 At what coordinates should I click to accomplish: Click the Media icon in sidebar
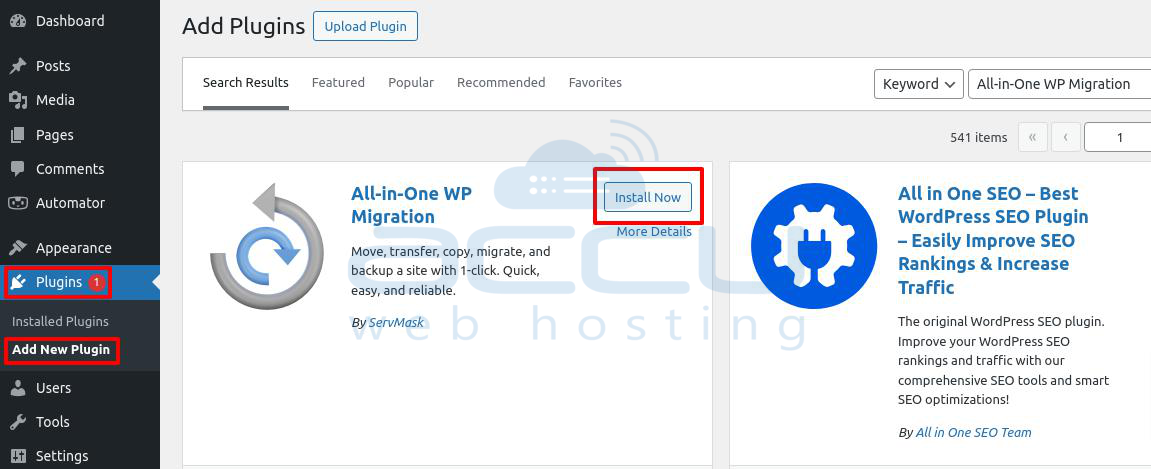(18, 100)
